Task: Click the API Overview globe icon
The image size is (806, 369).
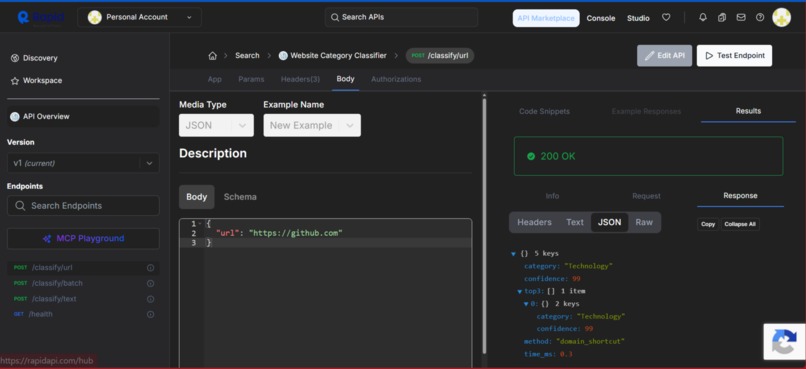Action: point(15,117)
